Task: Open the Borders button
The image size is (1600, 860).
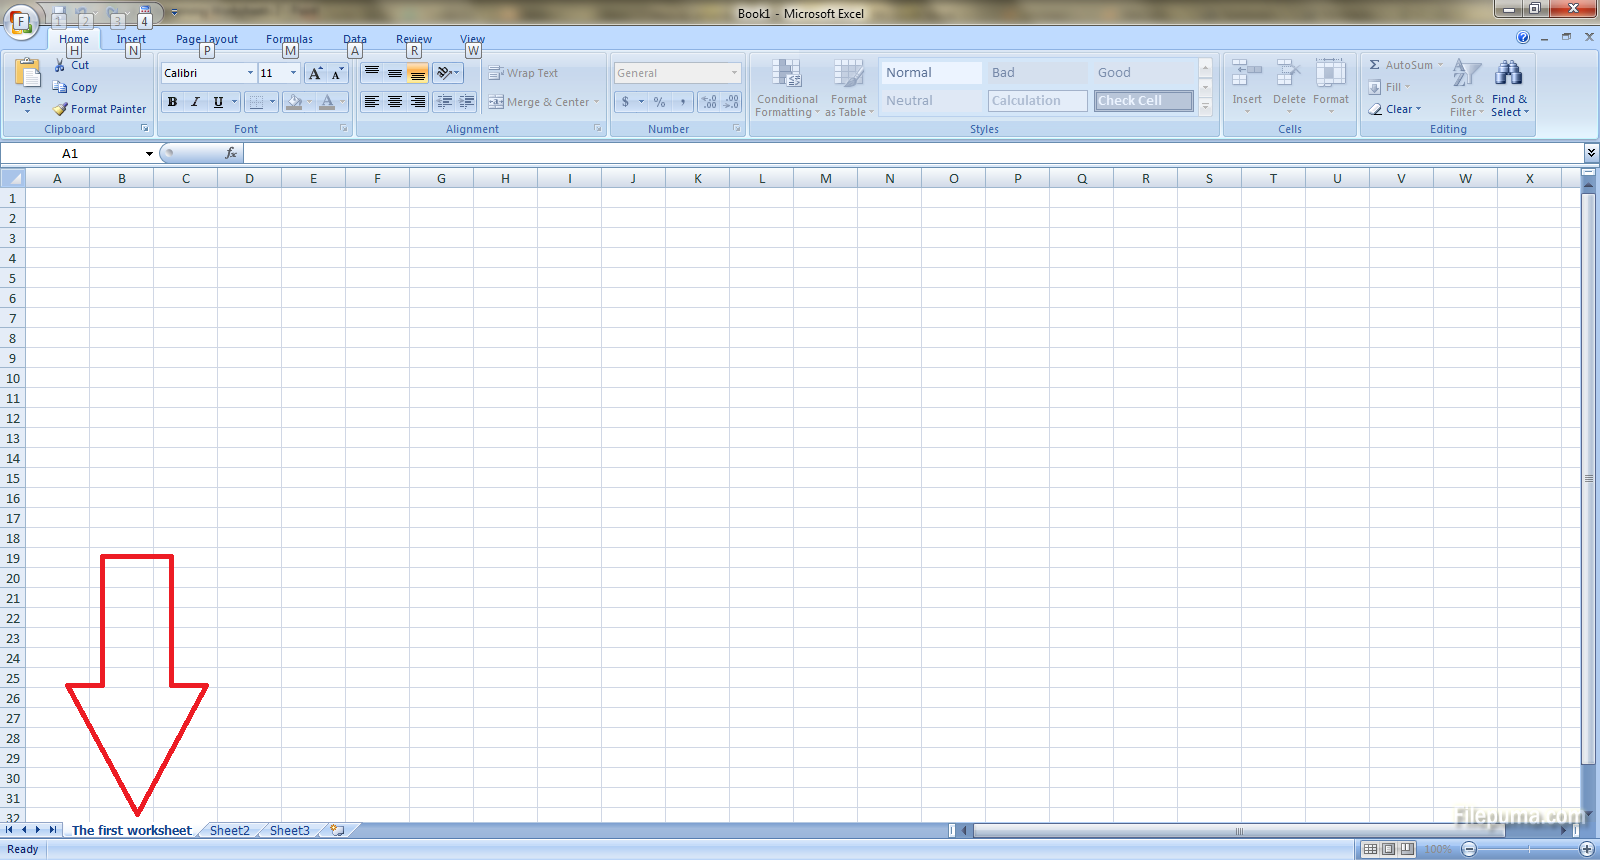Action: coord(256,102)
